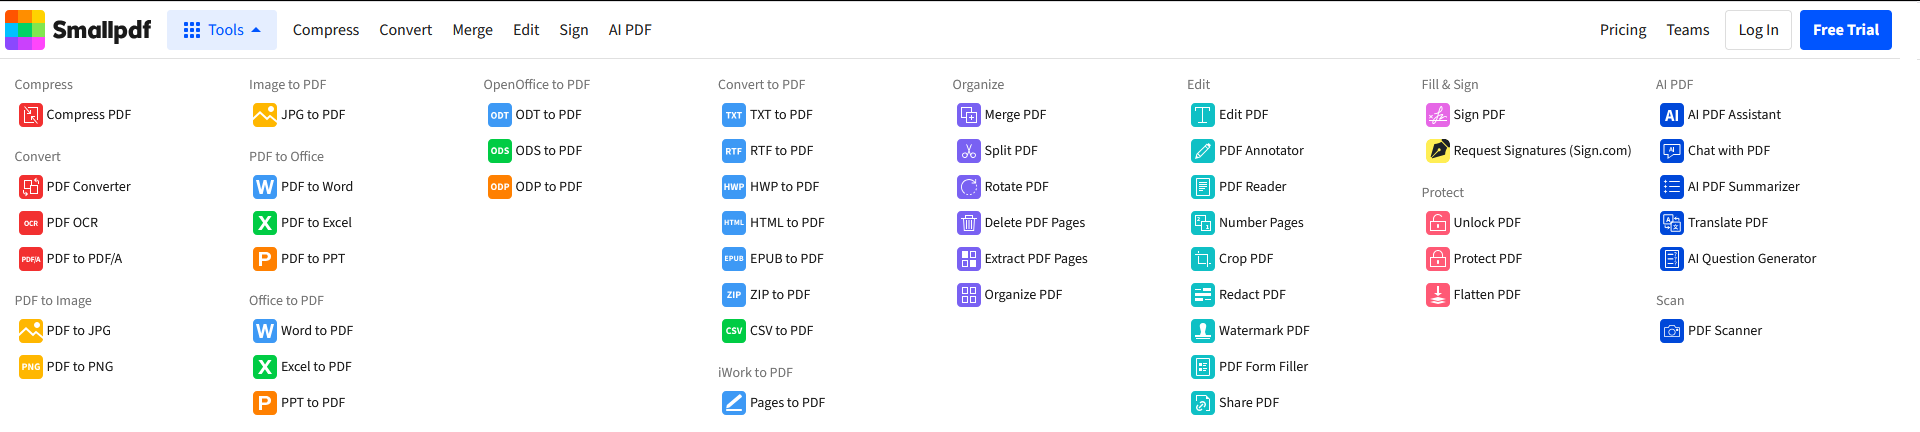Open the Pricing link
Screen dimensions: 1920x432
1623,30
